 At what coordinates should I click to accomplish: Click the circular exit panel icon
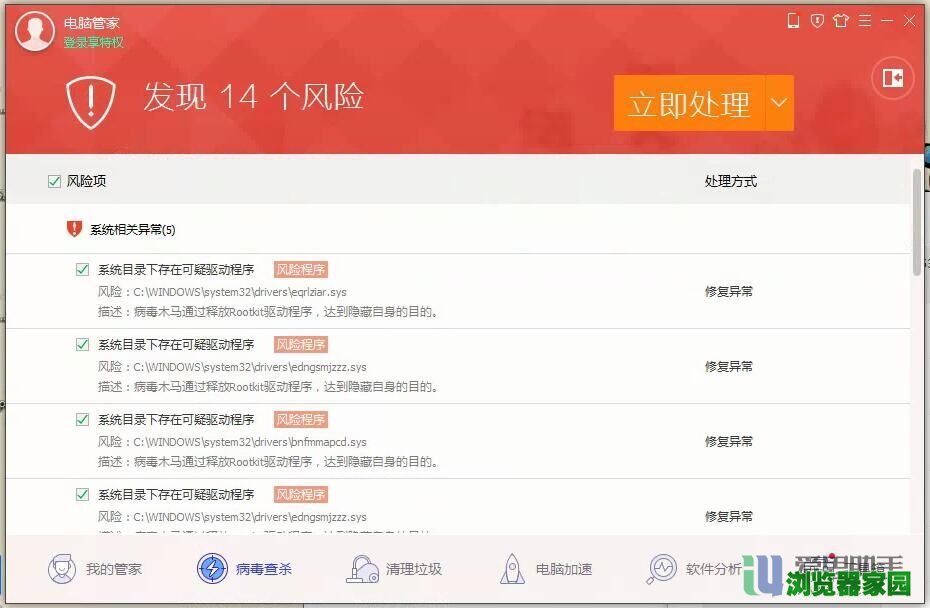click(x=893, y=78)
